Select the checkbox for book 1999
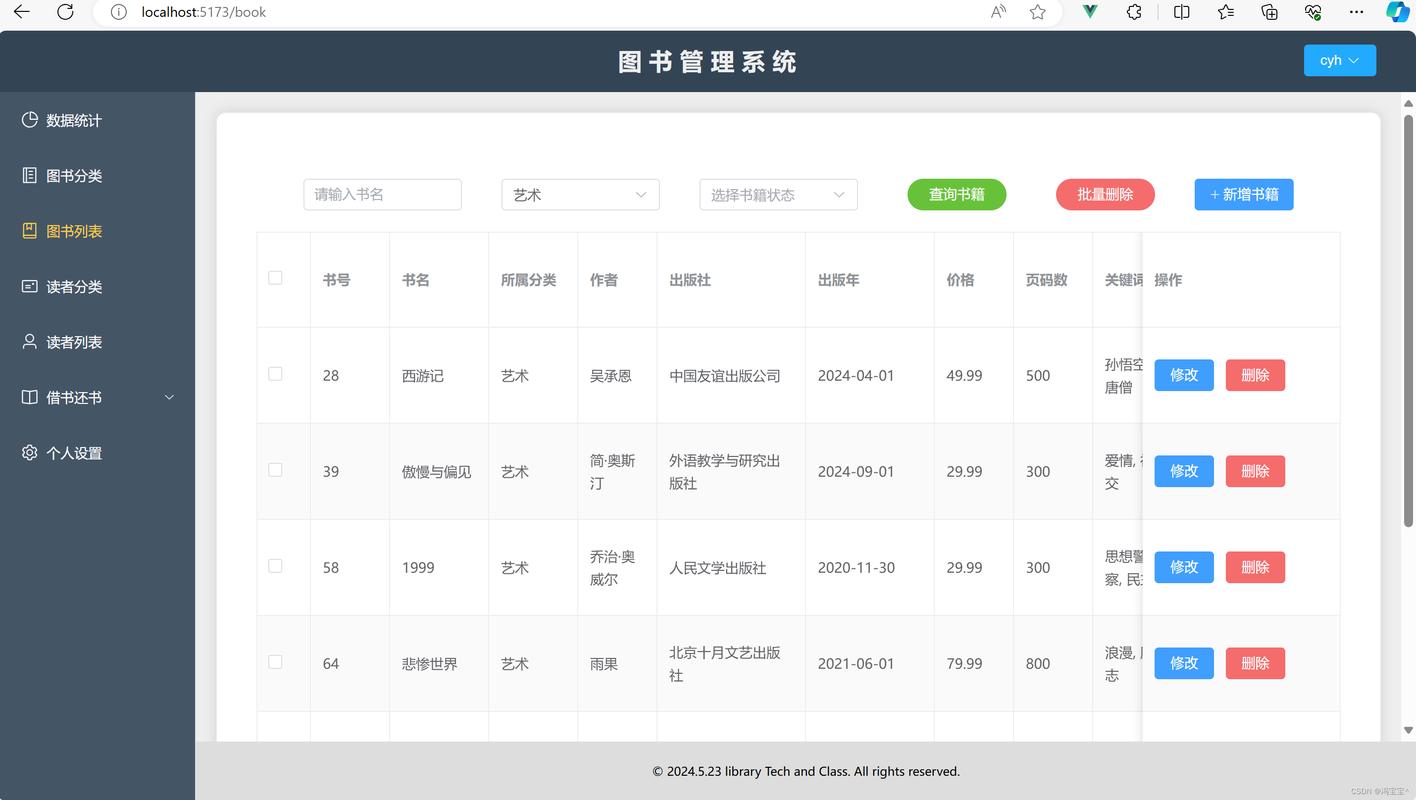This screenshot has height=800, width=1416. tap(275, 565)
